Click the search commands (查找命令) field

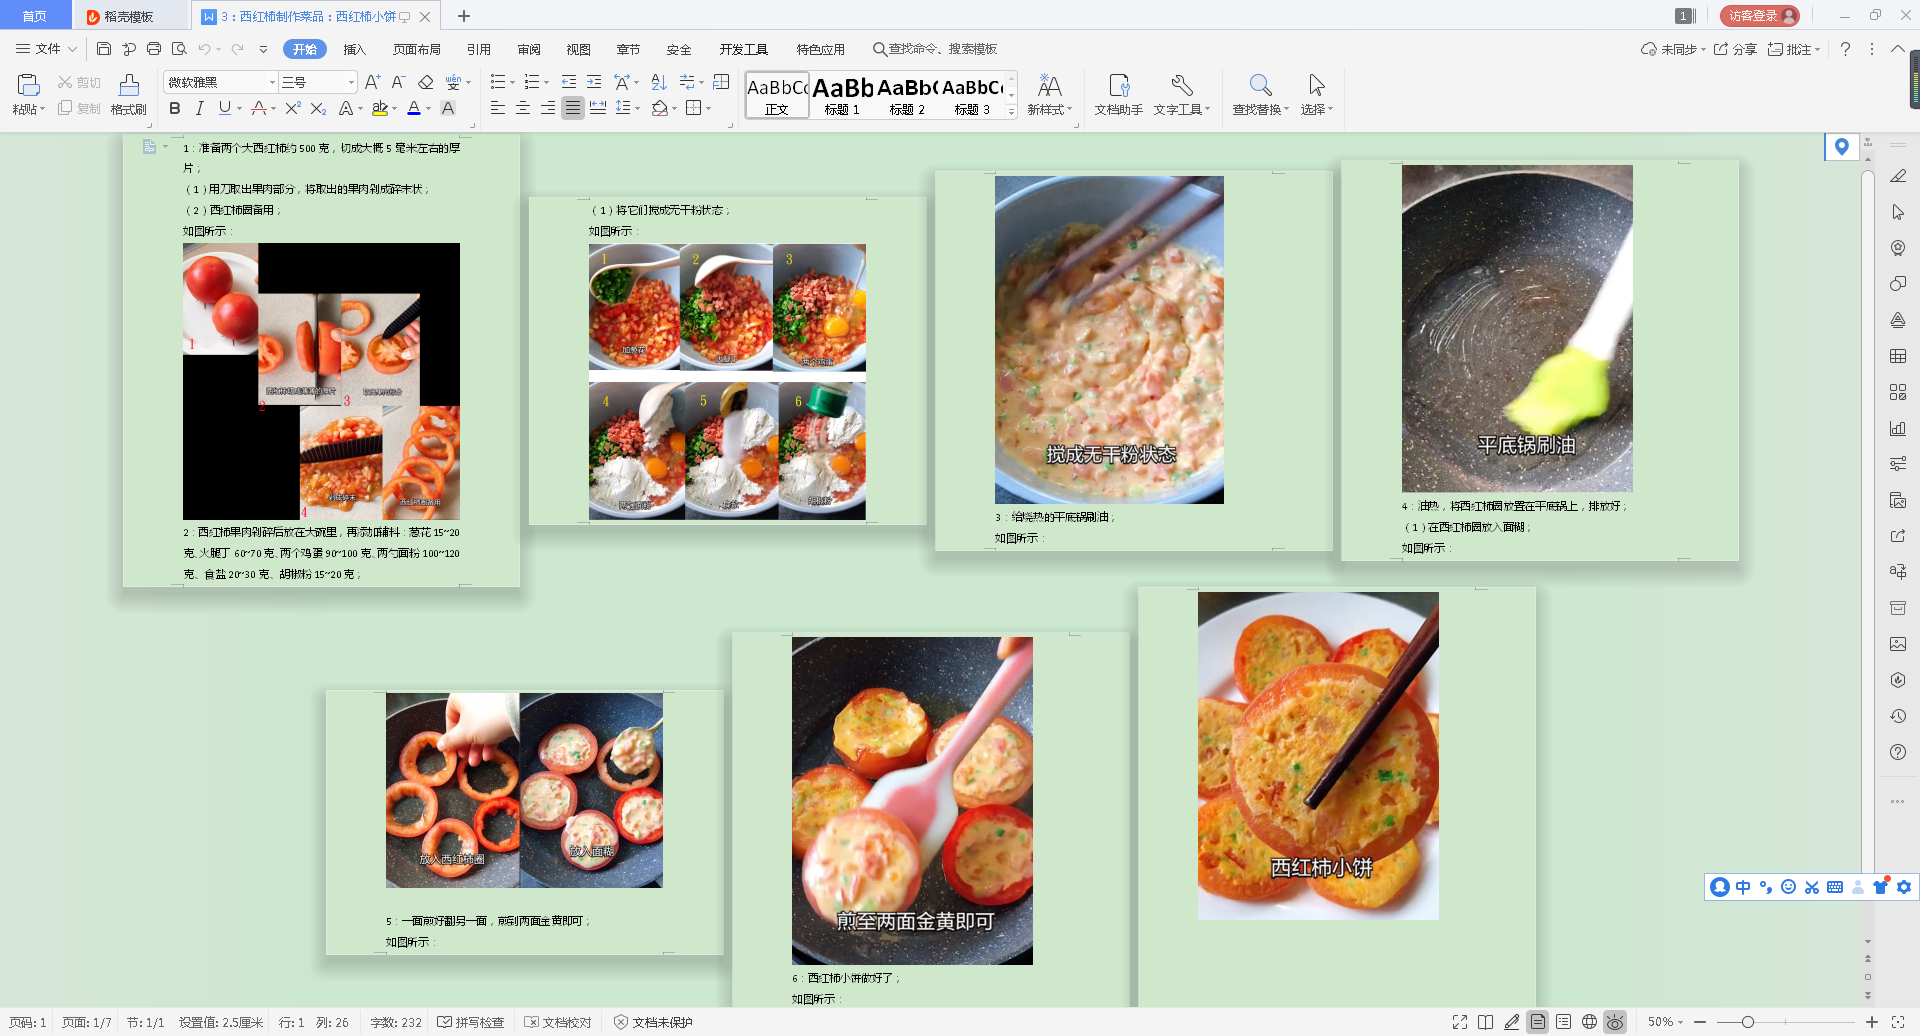click(935, 49)
